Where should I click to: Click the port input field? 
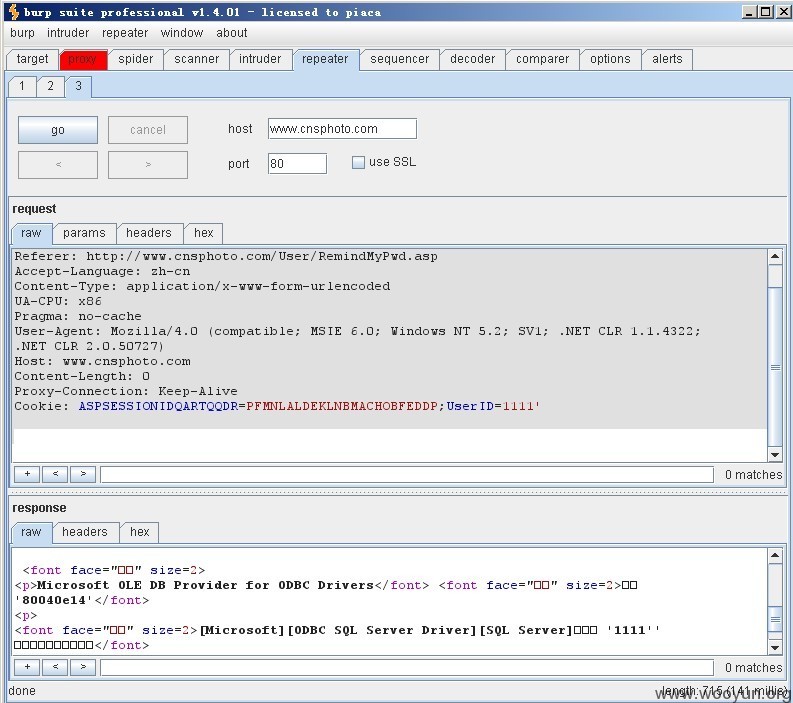point(297,163)
